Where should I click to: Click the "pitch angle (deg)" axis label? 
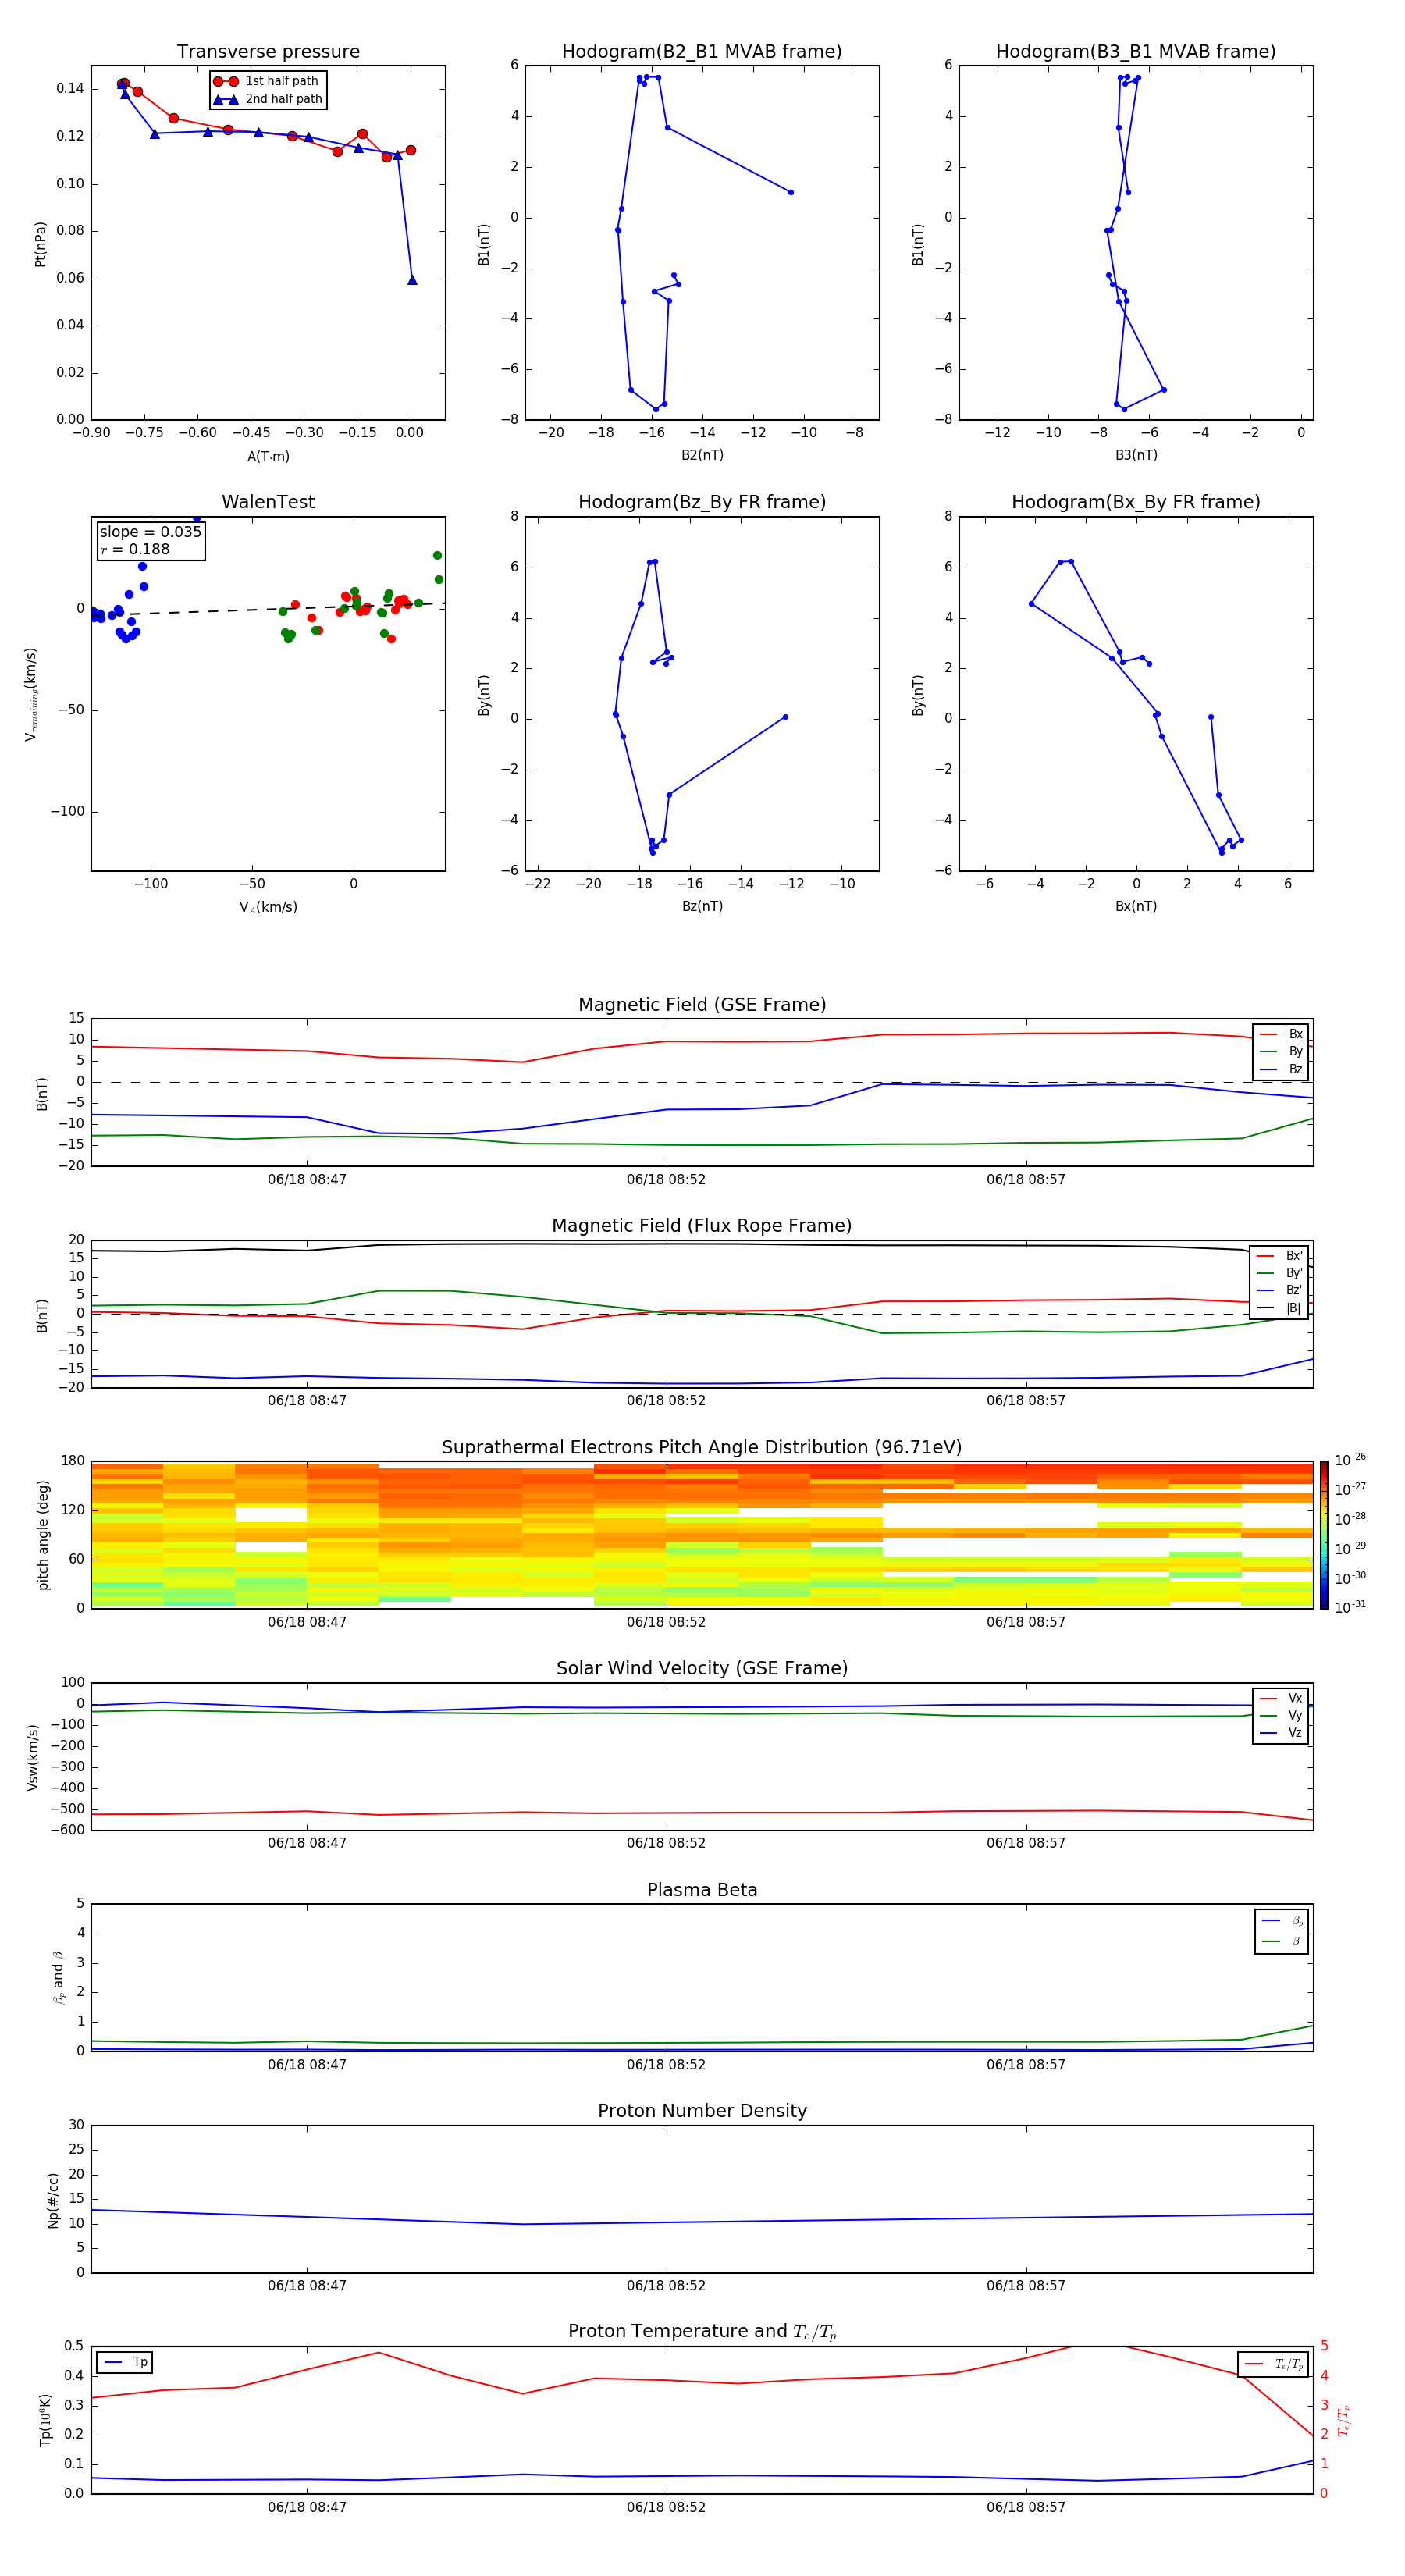click(x=43, y=1535)
